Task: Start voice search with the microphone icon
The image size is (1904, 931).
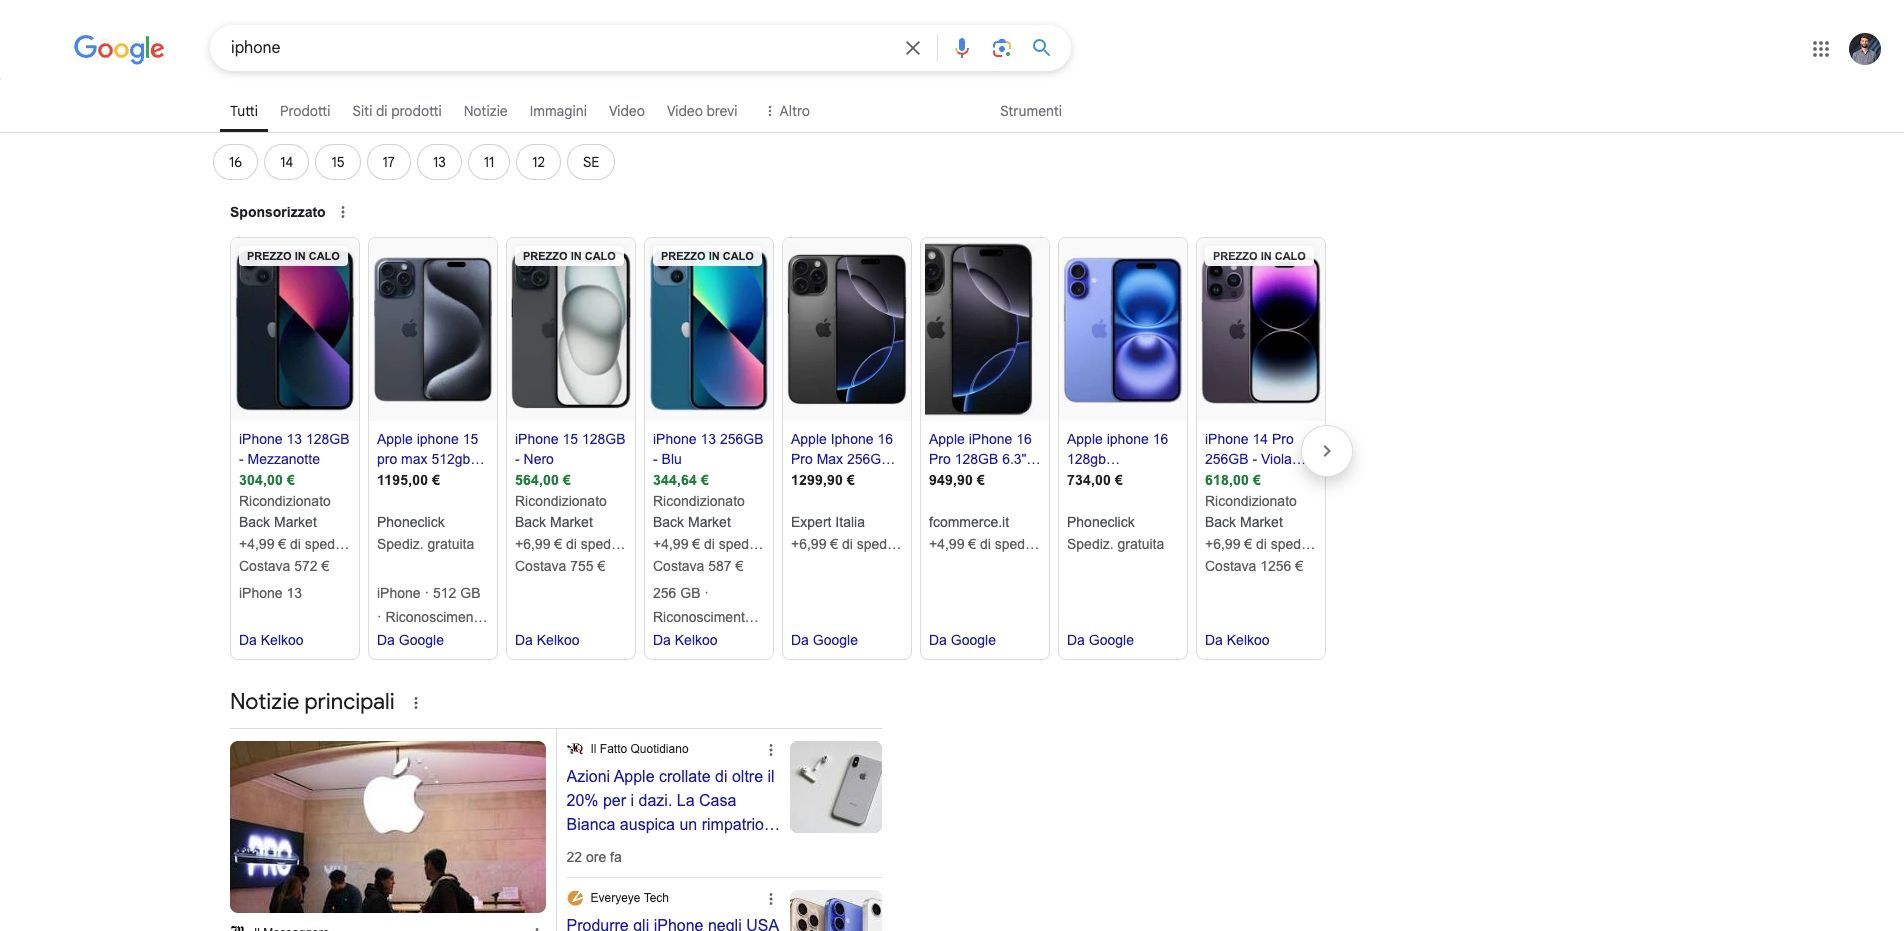Action: [961, 48]
